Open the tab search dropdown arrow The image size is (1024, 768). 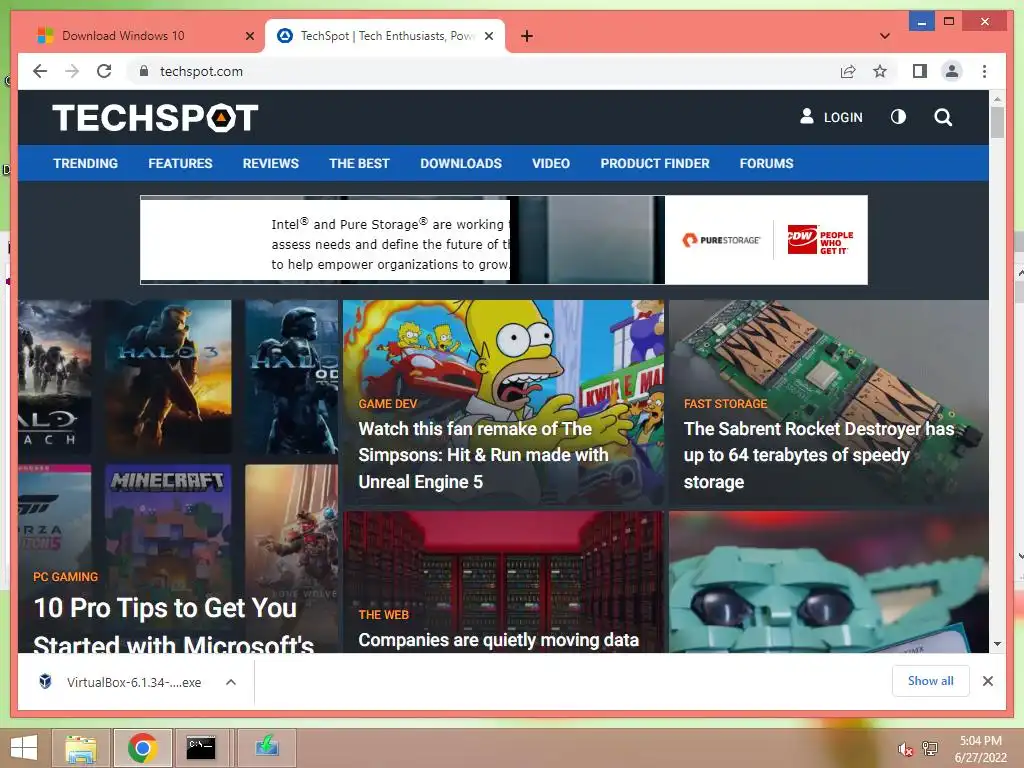click(x=885, y=36)
